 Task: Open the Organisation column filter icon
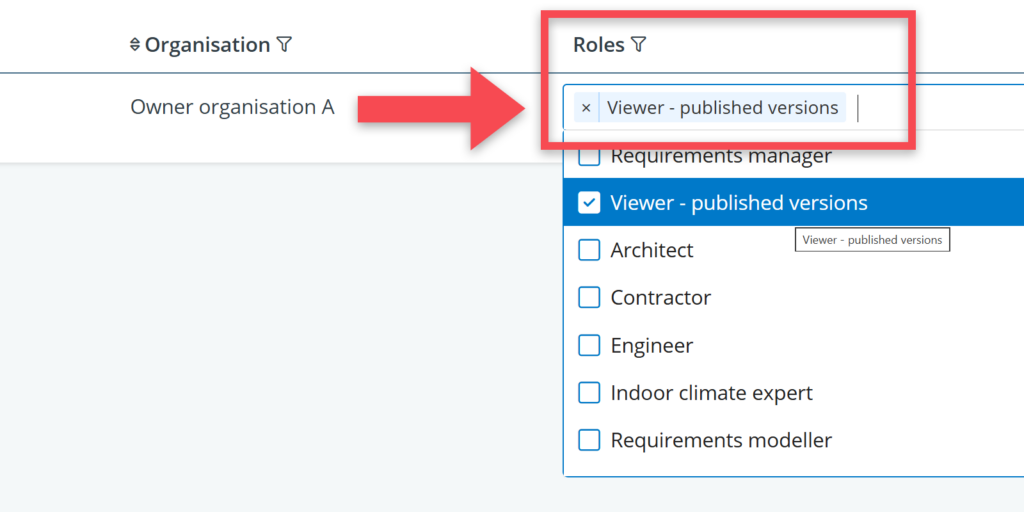point(284,45)
